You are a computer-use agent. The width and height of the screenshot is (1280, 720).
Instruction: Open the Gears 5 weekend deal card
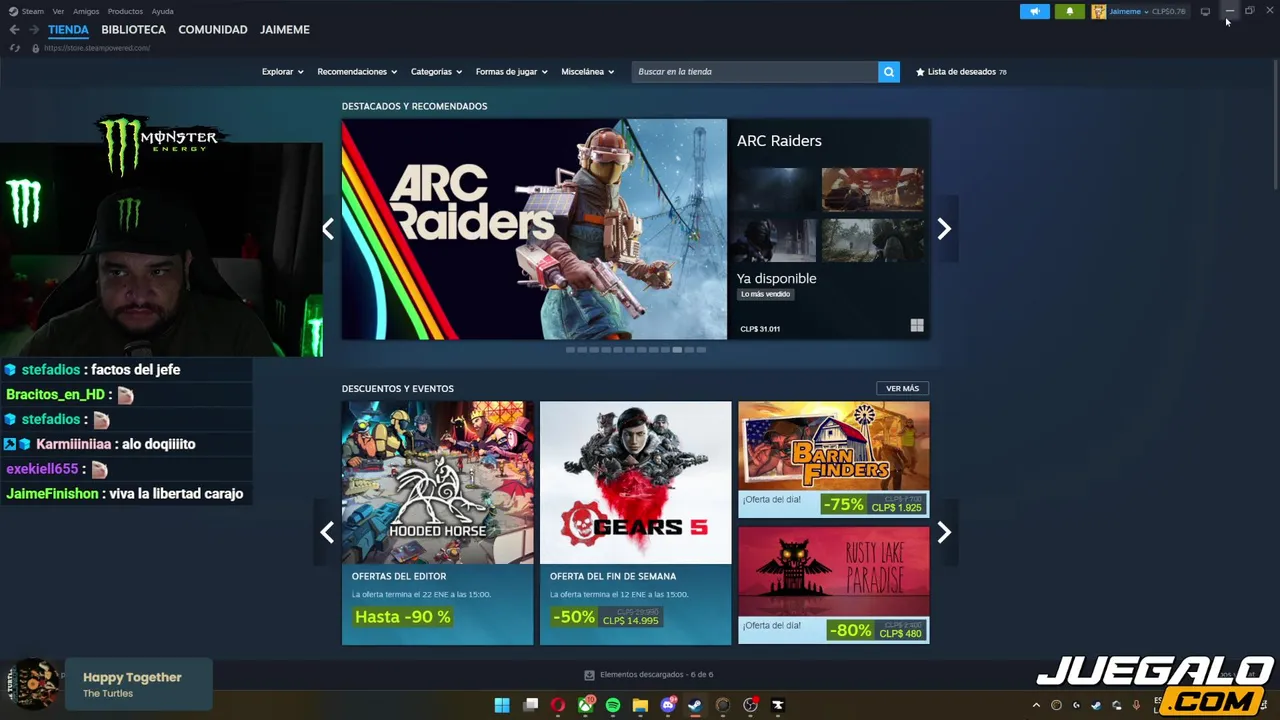pyautogui.click(x=636, y=523)
